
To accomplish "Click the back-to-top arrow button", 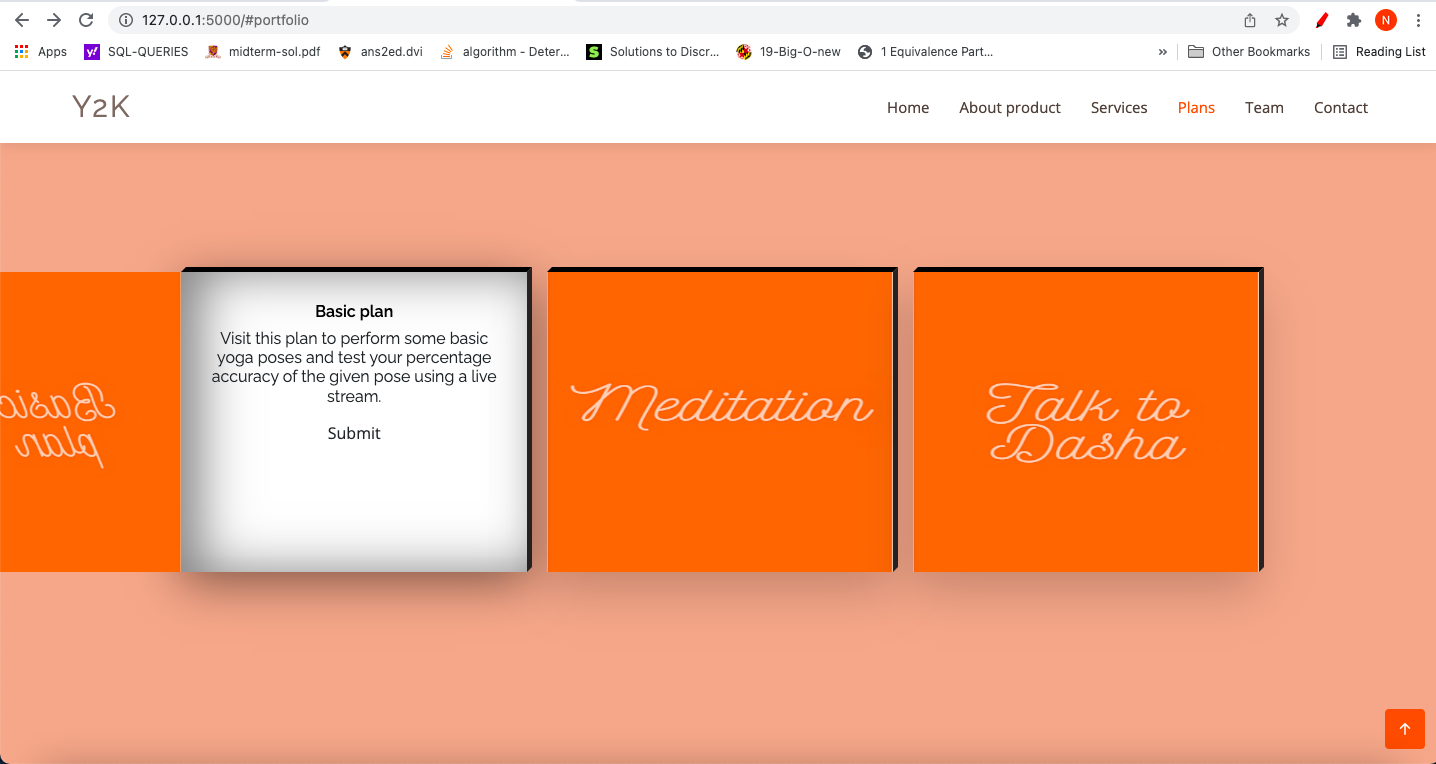I will point(1404,729).
